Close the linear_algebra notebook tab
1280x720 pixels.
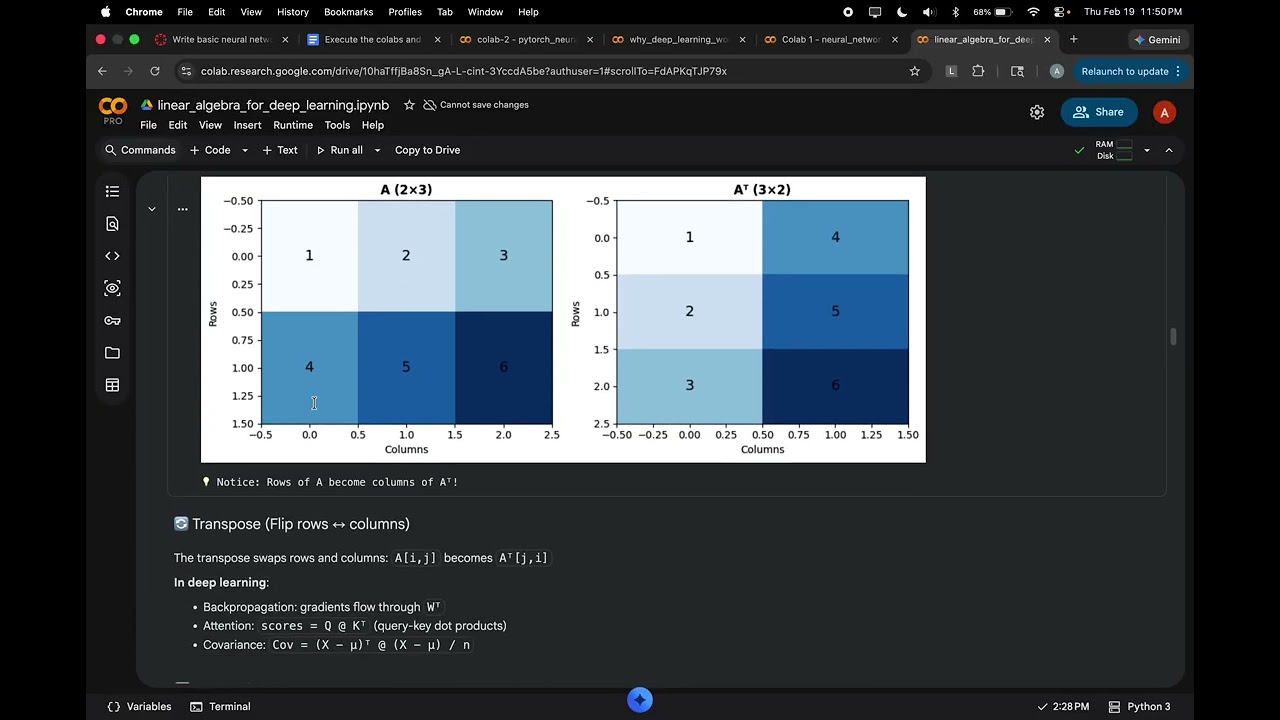click(x=1047, y=39)
